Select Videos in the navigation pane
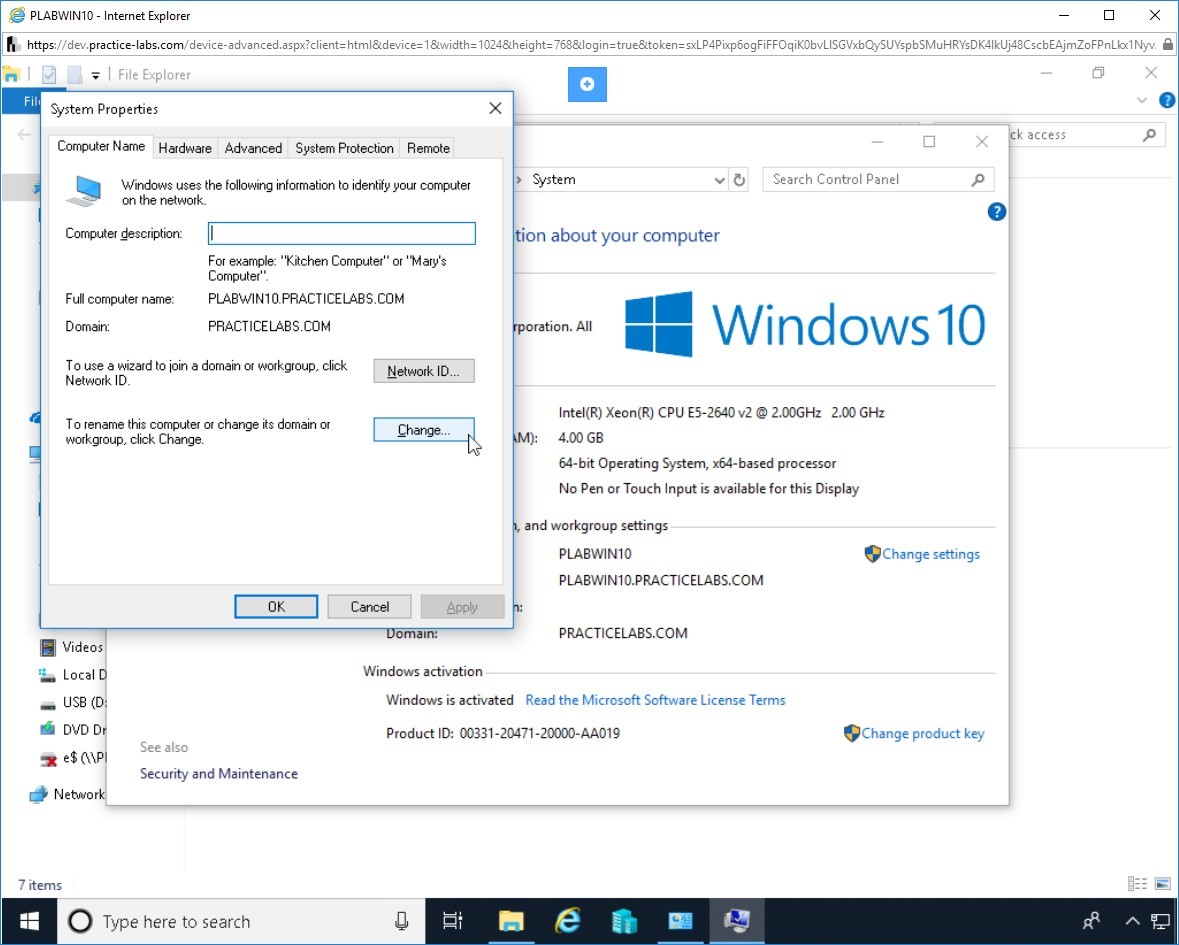This screenshot has width=1179, height=945. (71, 647)
